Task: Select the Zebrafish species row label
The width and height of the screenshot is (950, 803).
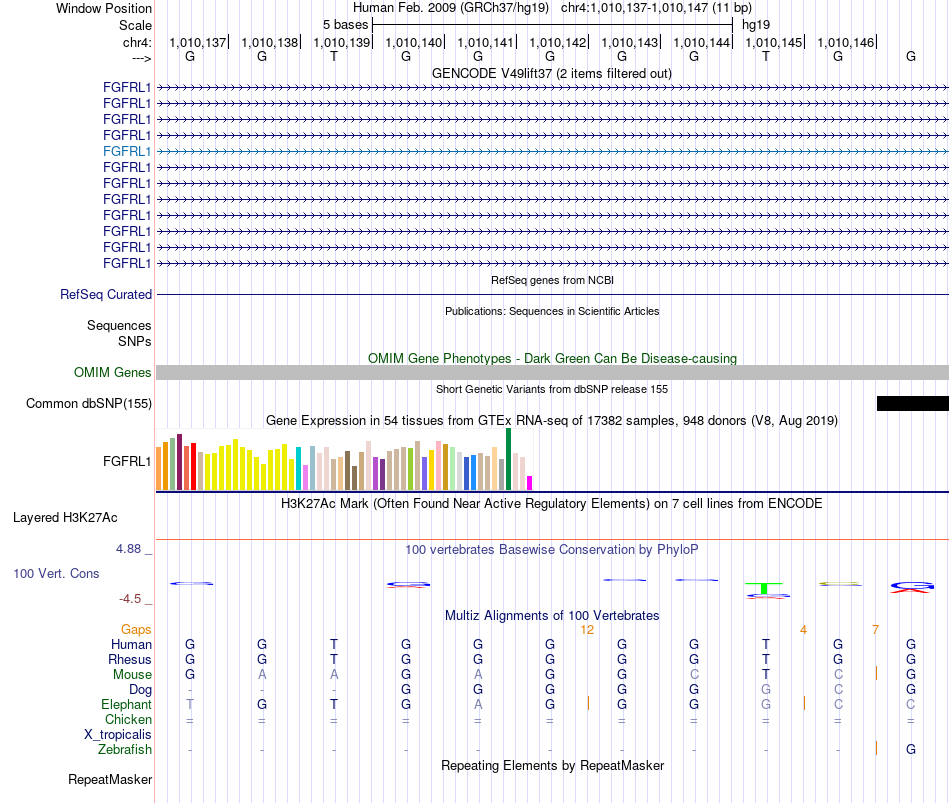Action: pos(125,750)
